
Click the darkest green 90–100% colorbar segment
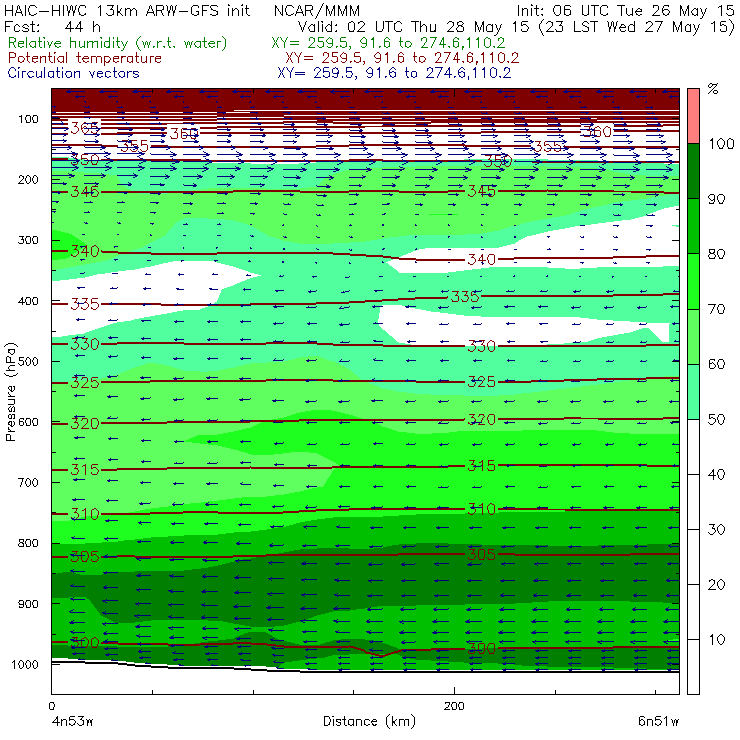point(693,171)
